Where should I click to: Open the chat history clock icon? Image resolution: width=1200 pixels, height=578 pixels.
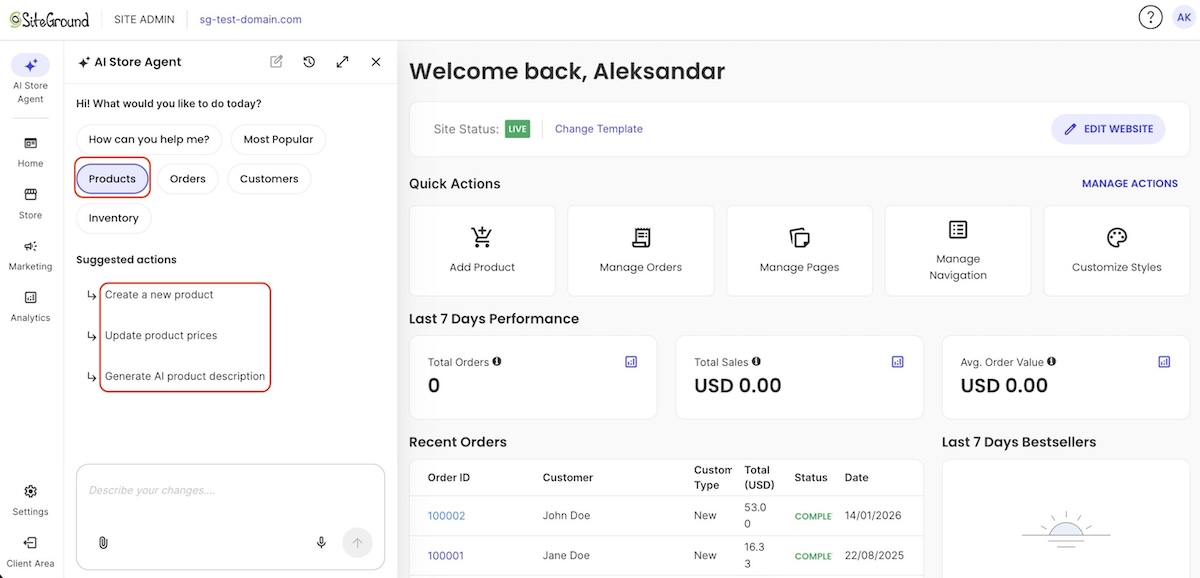pos(309,62)
